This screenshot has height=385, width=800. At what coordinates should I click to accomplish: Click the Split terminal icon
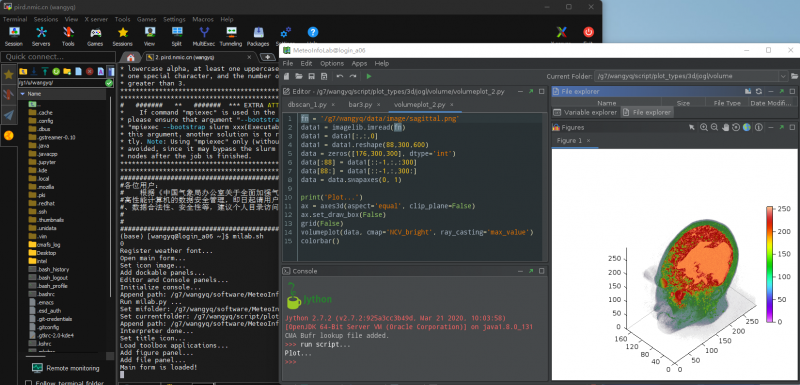177,37
